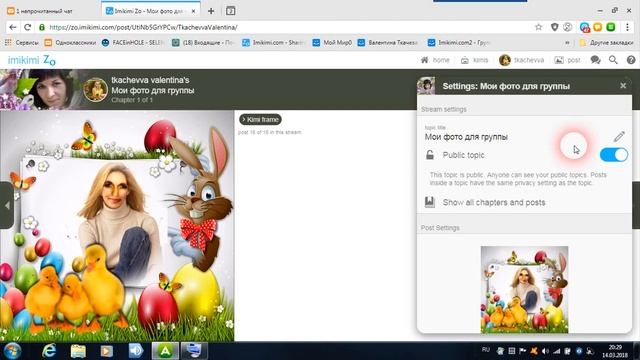
Task: Open the kimis section in the nav bar
Action: click(474, 60)
